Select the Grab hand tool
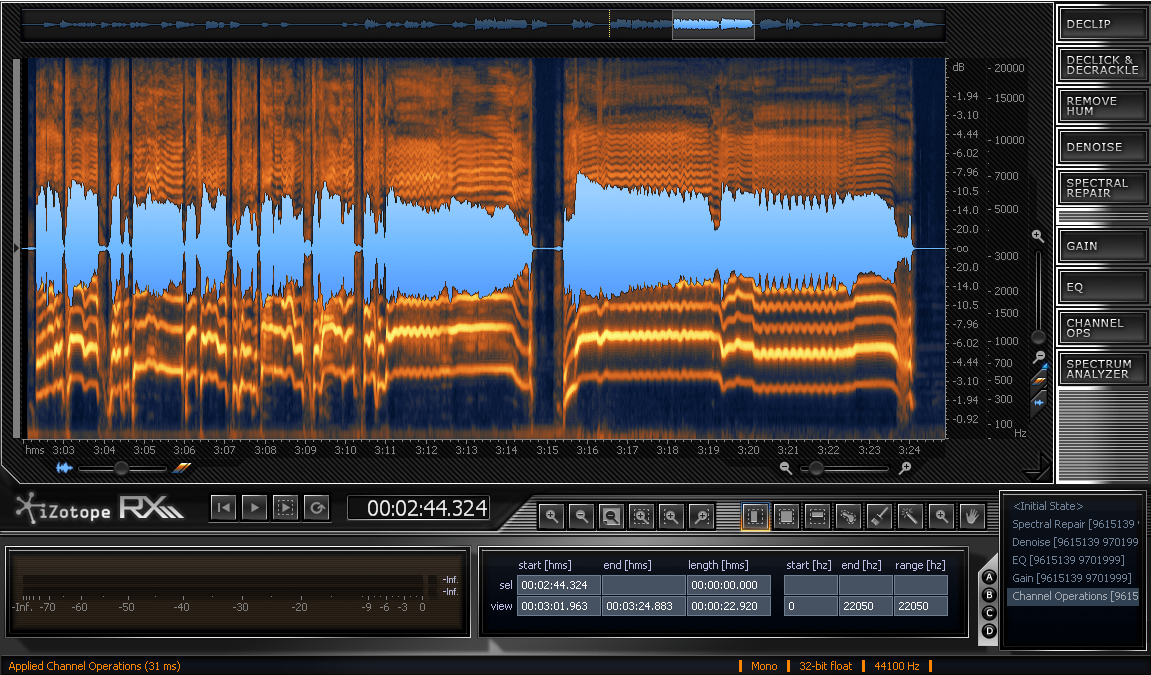Viewport: 1151px width, 675px height. 971,516
